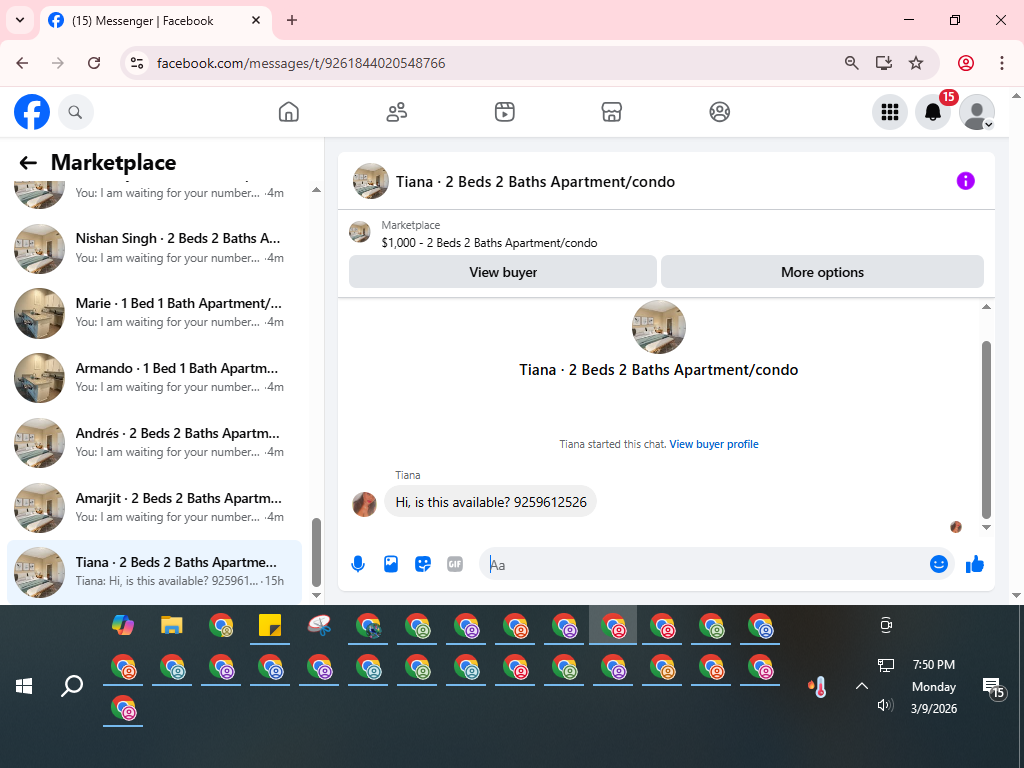Open the Reels video icon
The height and width of the screenshot is (768, 1024).
pyautogui.click(x=504, y=112)
